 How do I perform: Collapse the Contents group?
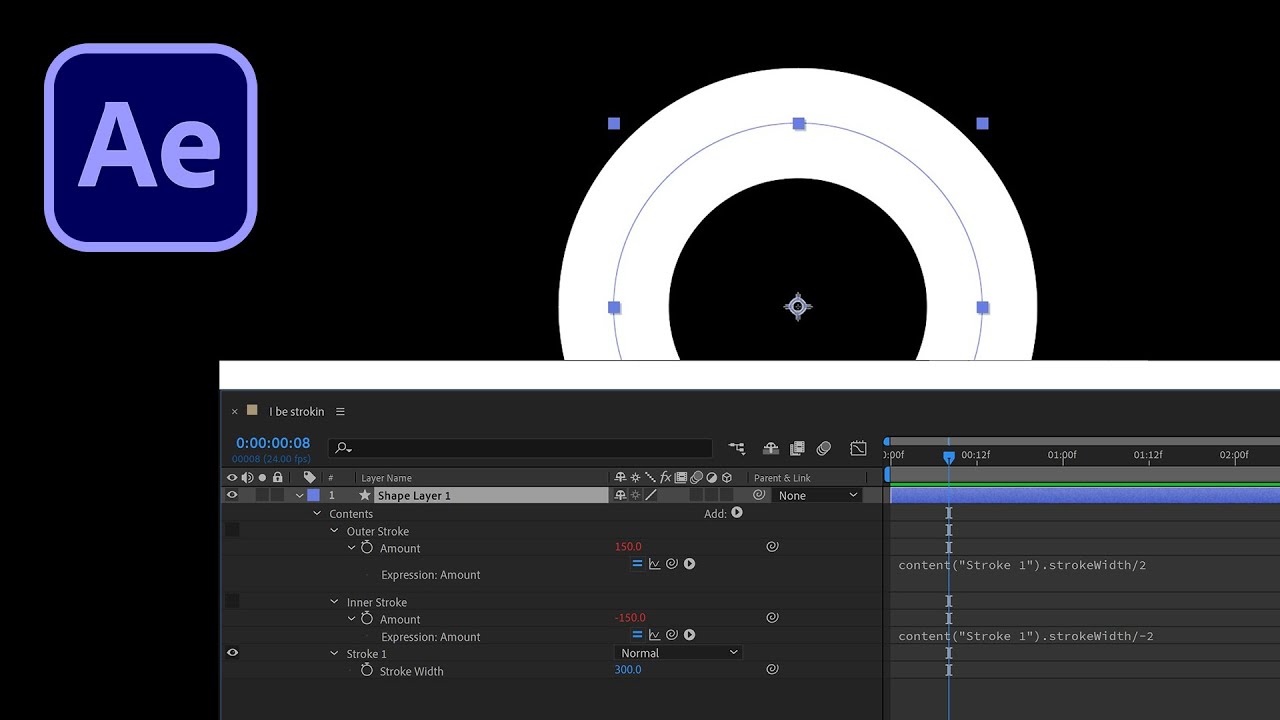(x=317, y=513)
